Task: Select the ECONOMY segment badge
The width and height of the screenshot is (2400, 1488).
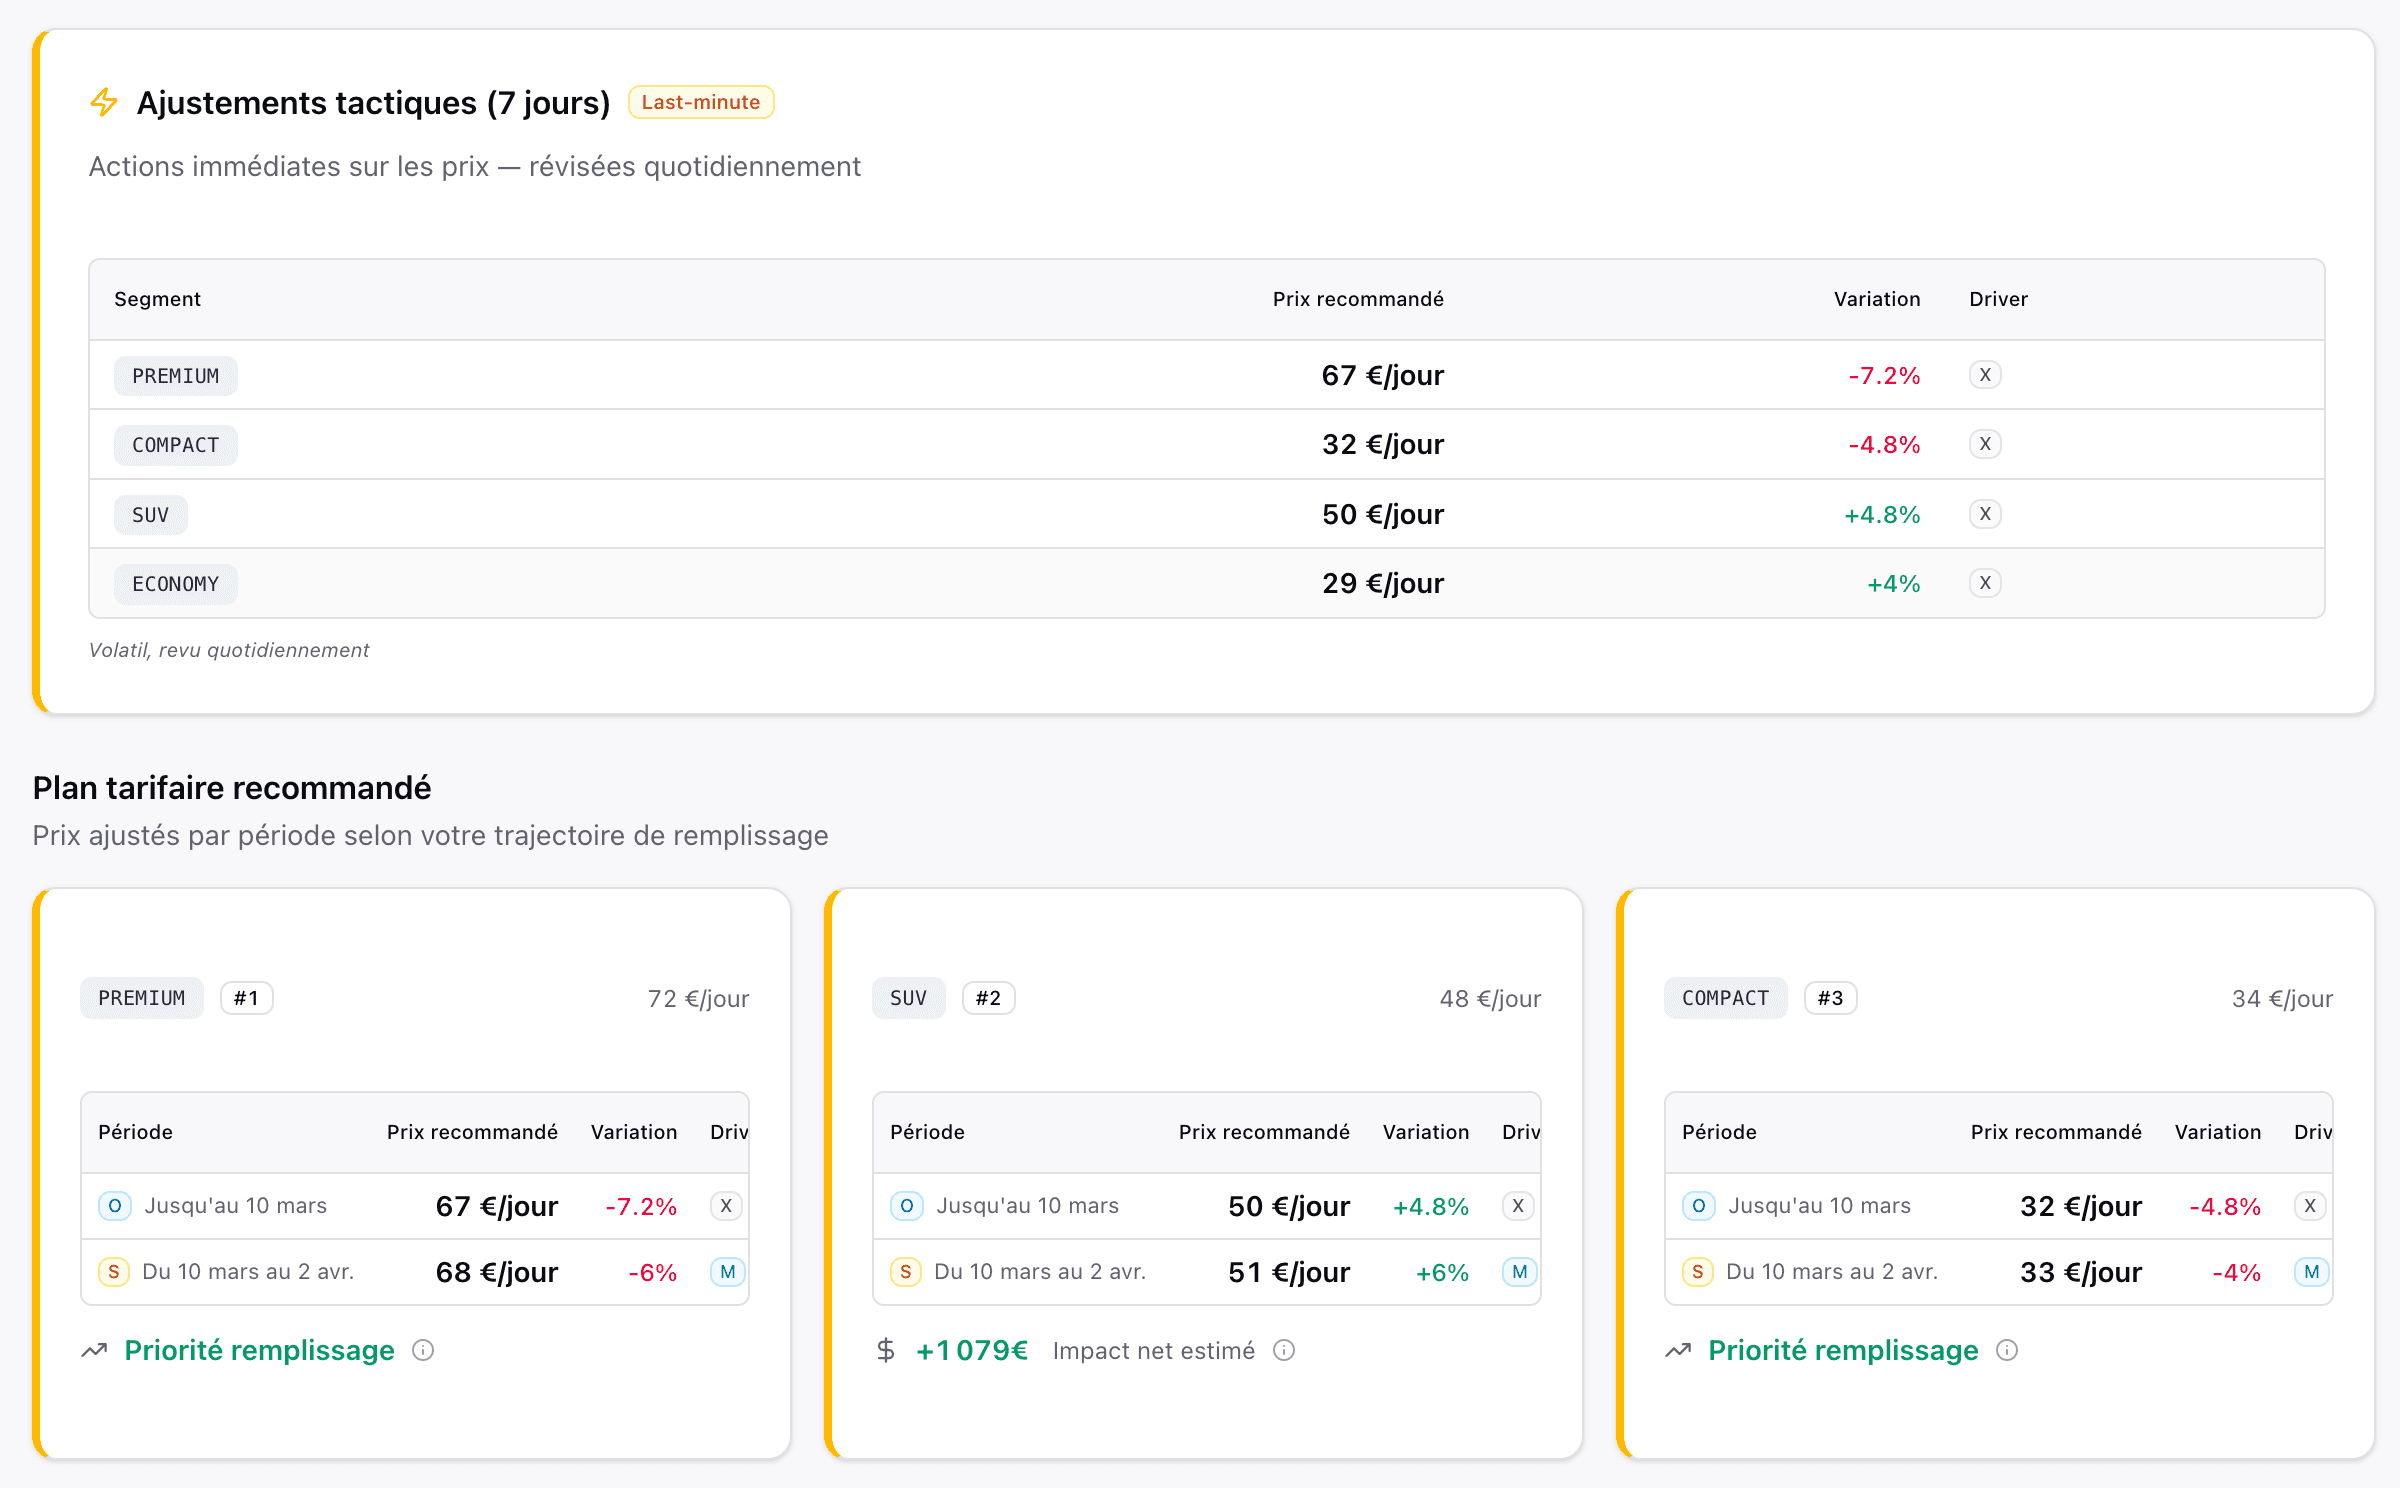Action: click(175, 583)
